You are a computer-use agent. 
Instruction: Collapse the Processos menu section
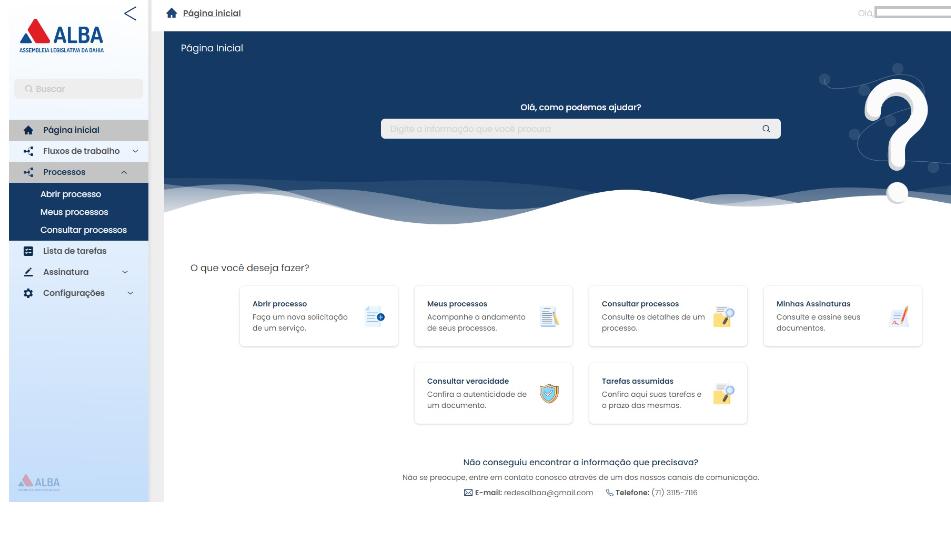click(x=124, y=172)
